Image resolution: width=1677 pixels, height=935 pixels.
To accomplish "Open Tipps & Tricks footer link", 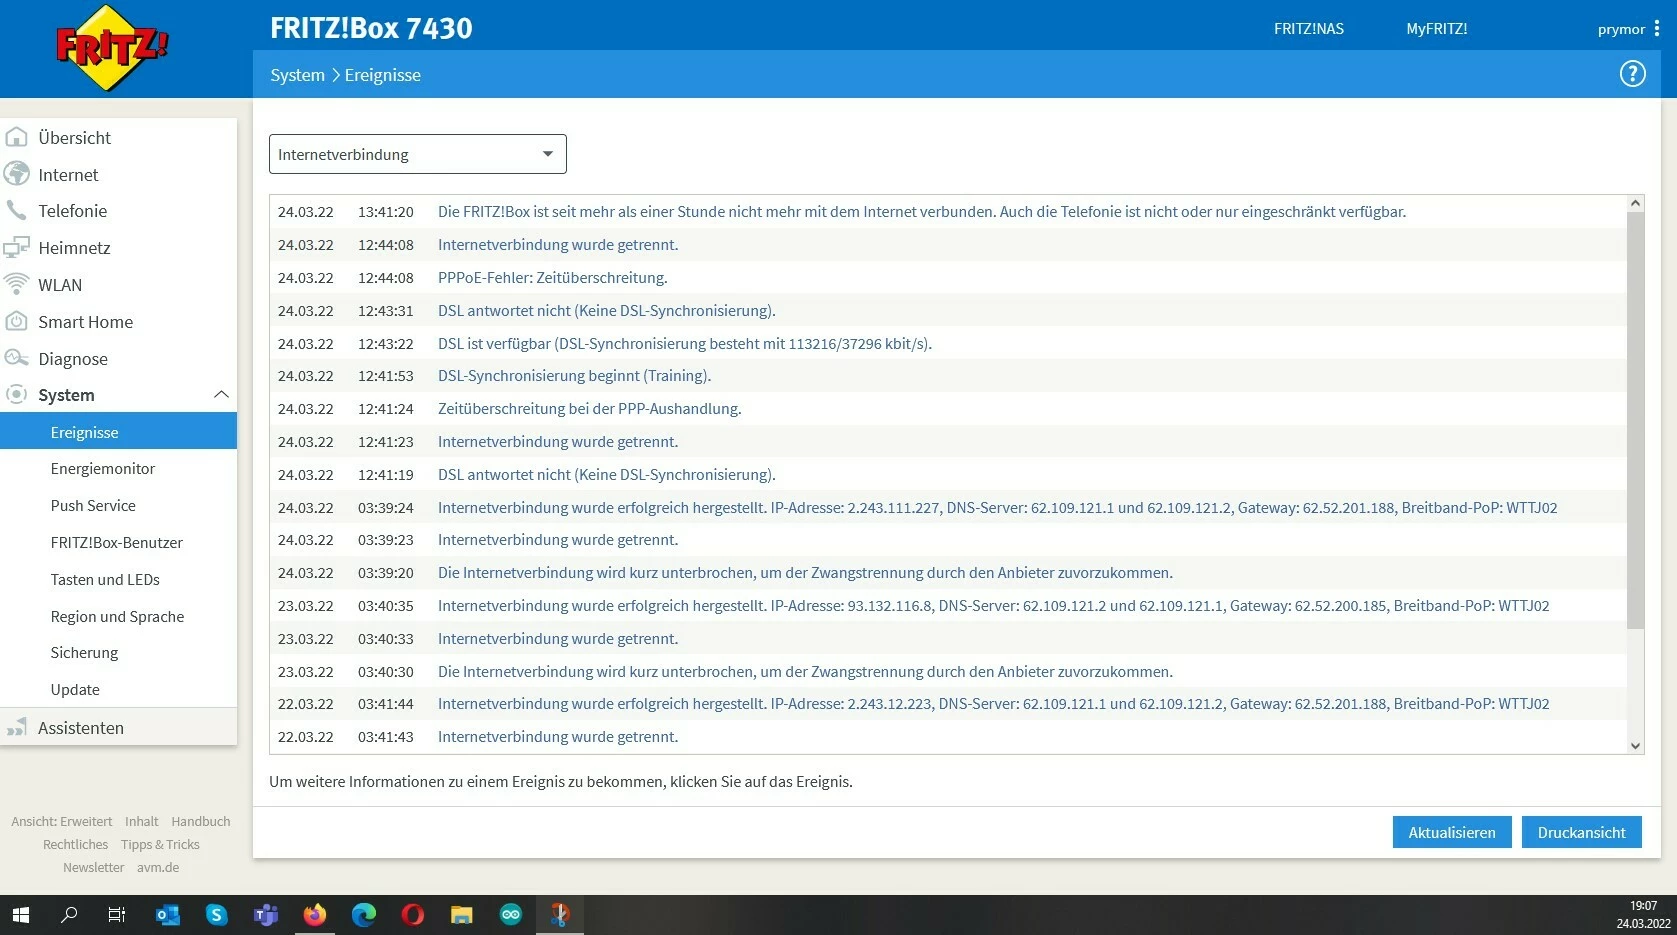I will [x=161, y=844].
